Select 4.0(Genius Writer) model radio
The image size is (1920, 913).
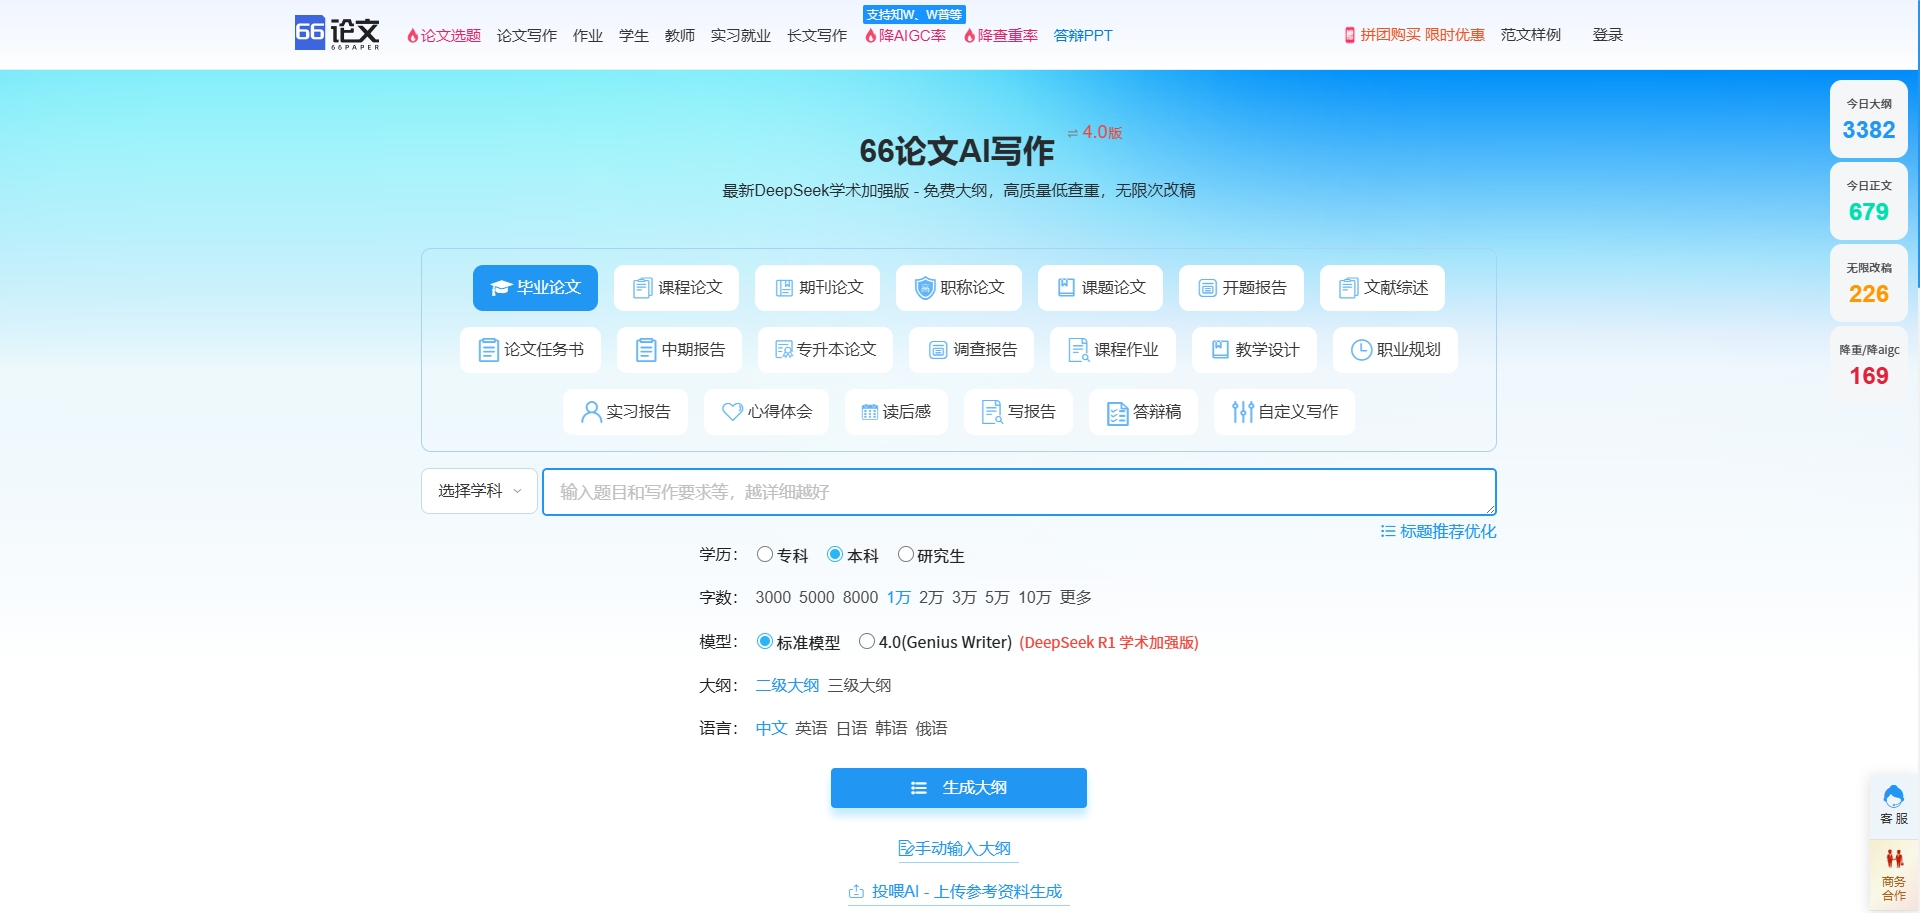click(867, 641)
